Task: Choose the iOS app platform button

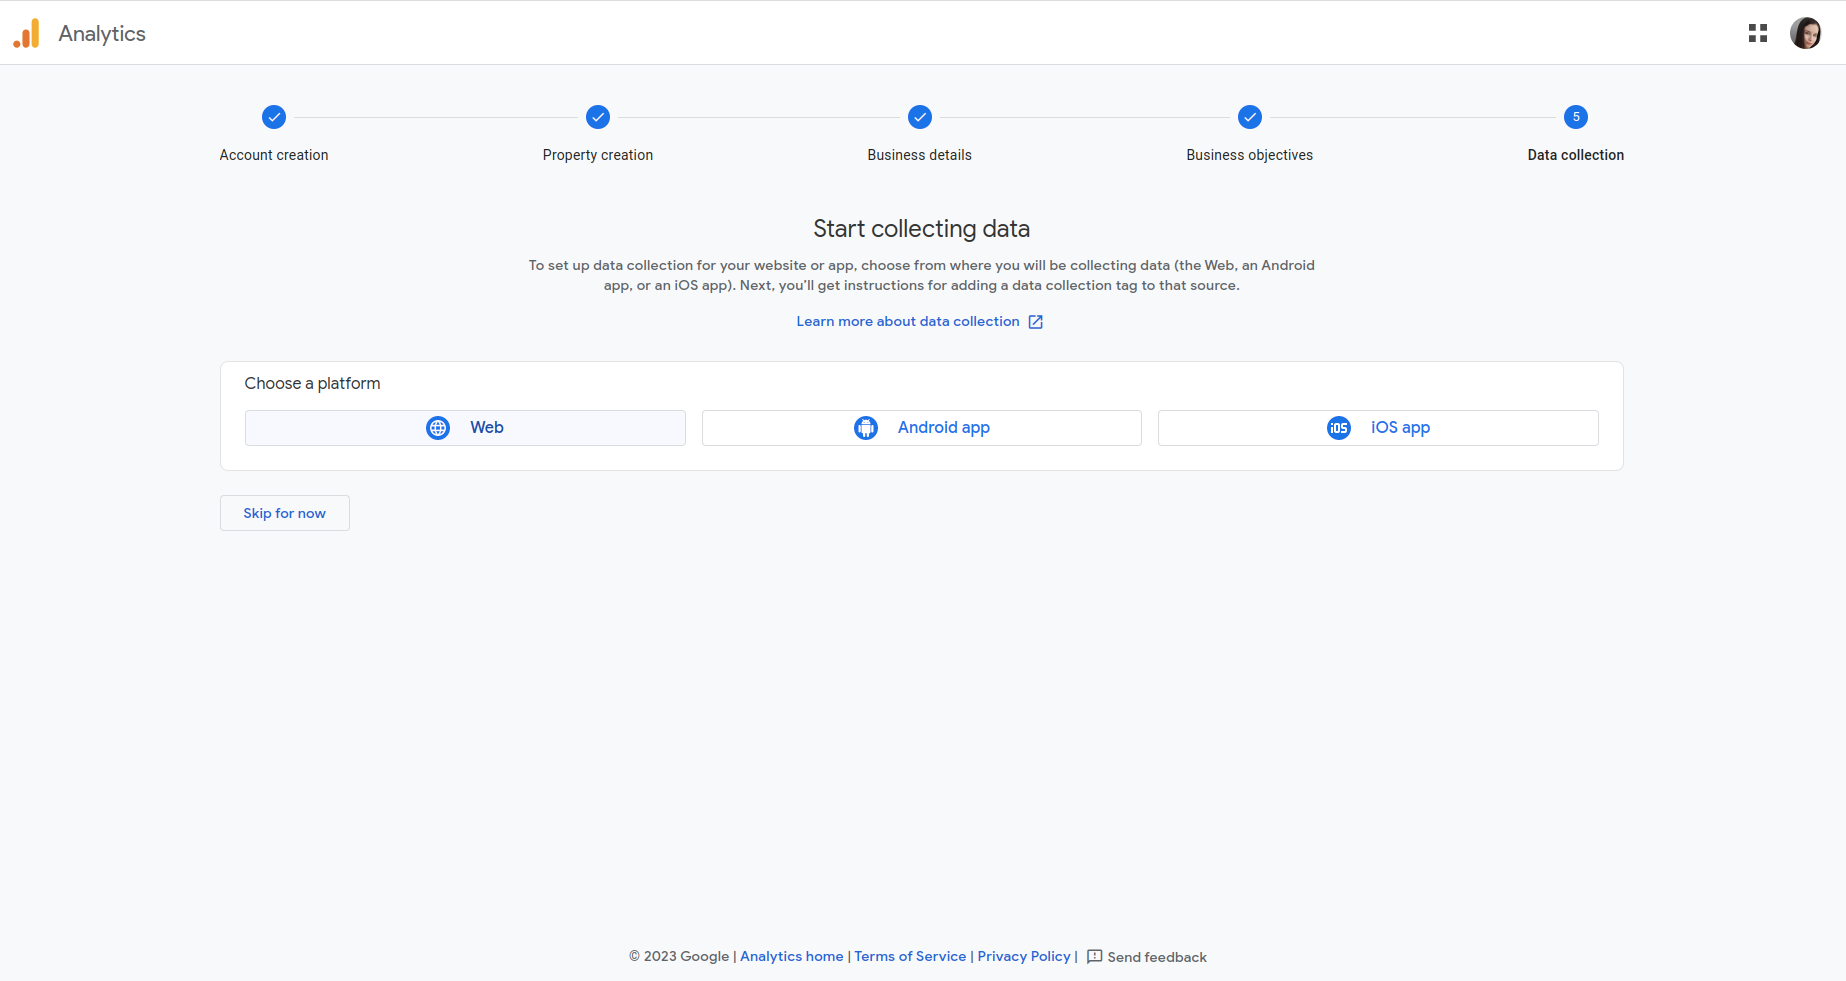Action: (x=1378, y=428)
